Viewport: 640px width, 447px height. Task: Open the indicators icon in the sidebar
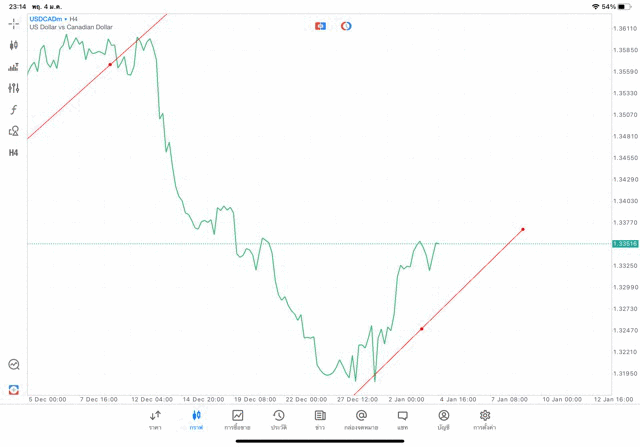tap(14, 67)
